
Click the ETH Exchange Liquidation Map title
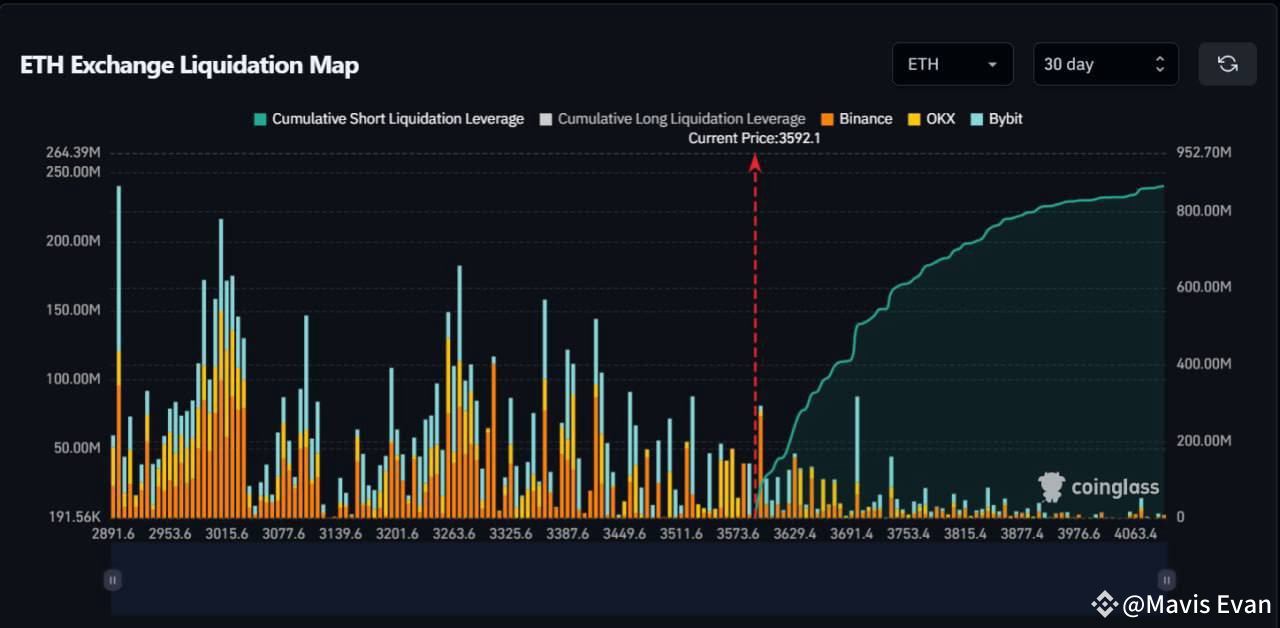(188, 64)
